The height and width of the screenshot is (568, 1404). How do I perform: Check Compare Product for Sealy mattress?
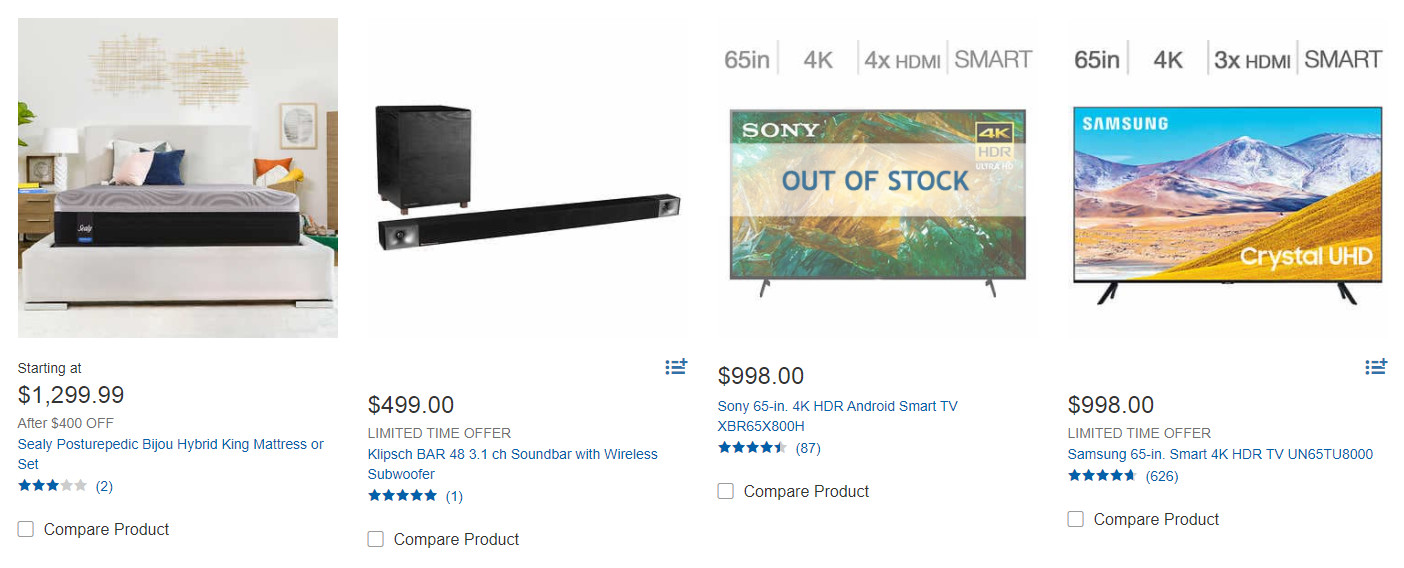click(26, 529)
